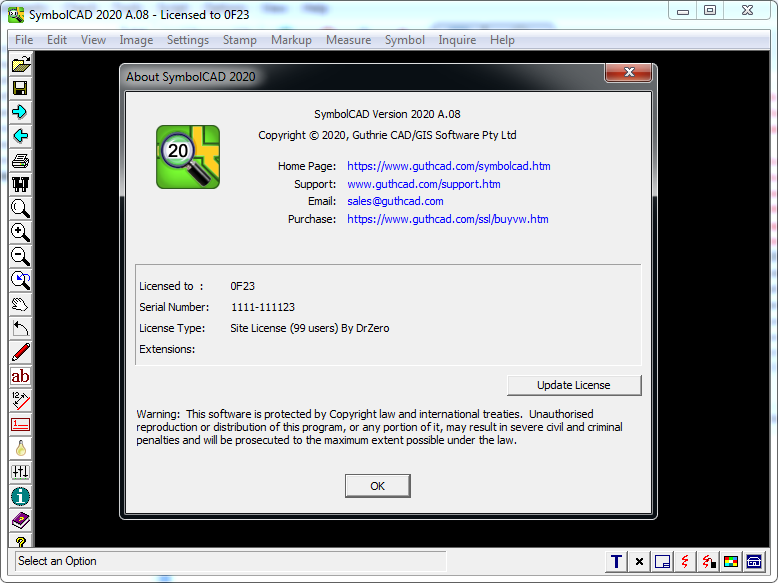Open the View menu
Viewport: 778px width, 583px height.
(x=93, y=40)
